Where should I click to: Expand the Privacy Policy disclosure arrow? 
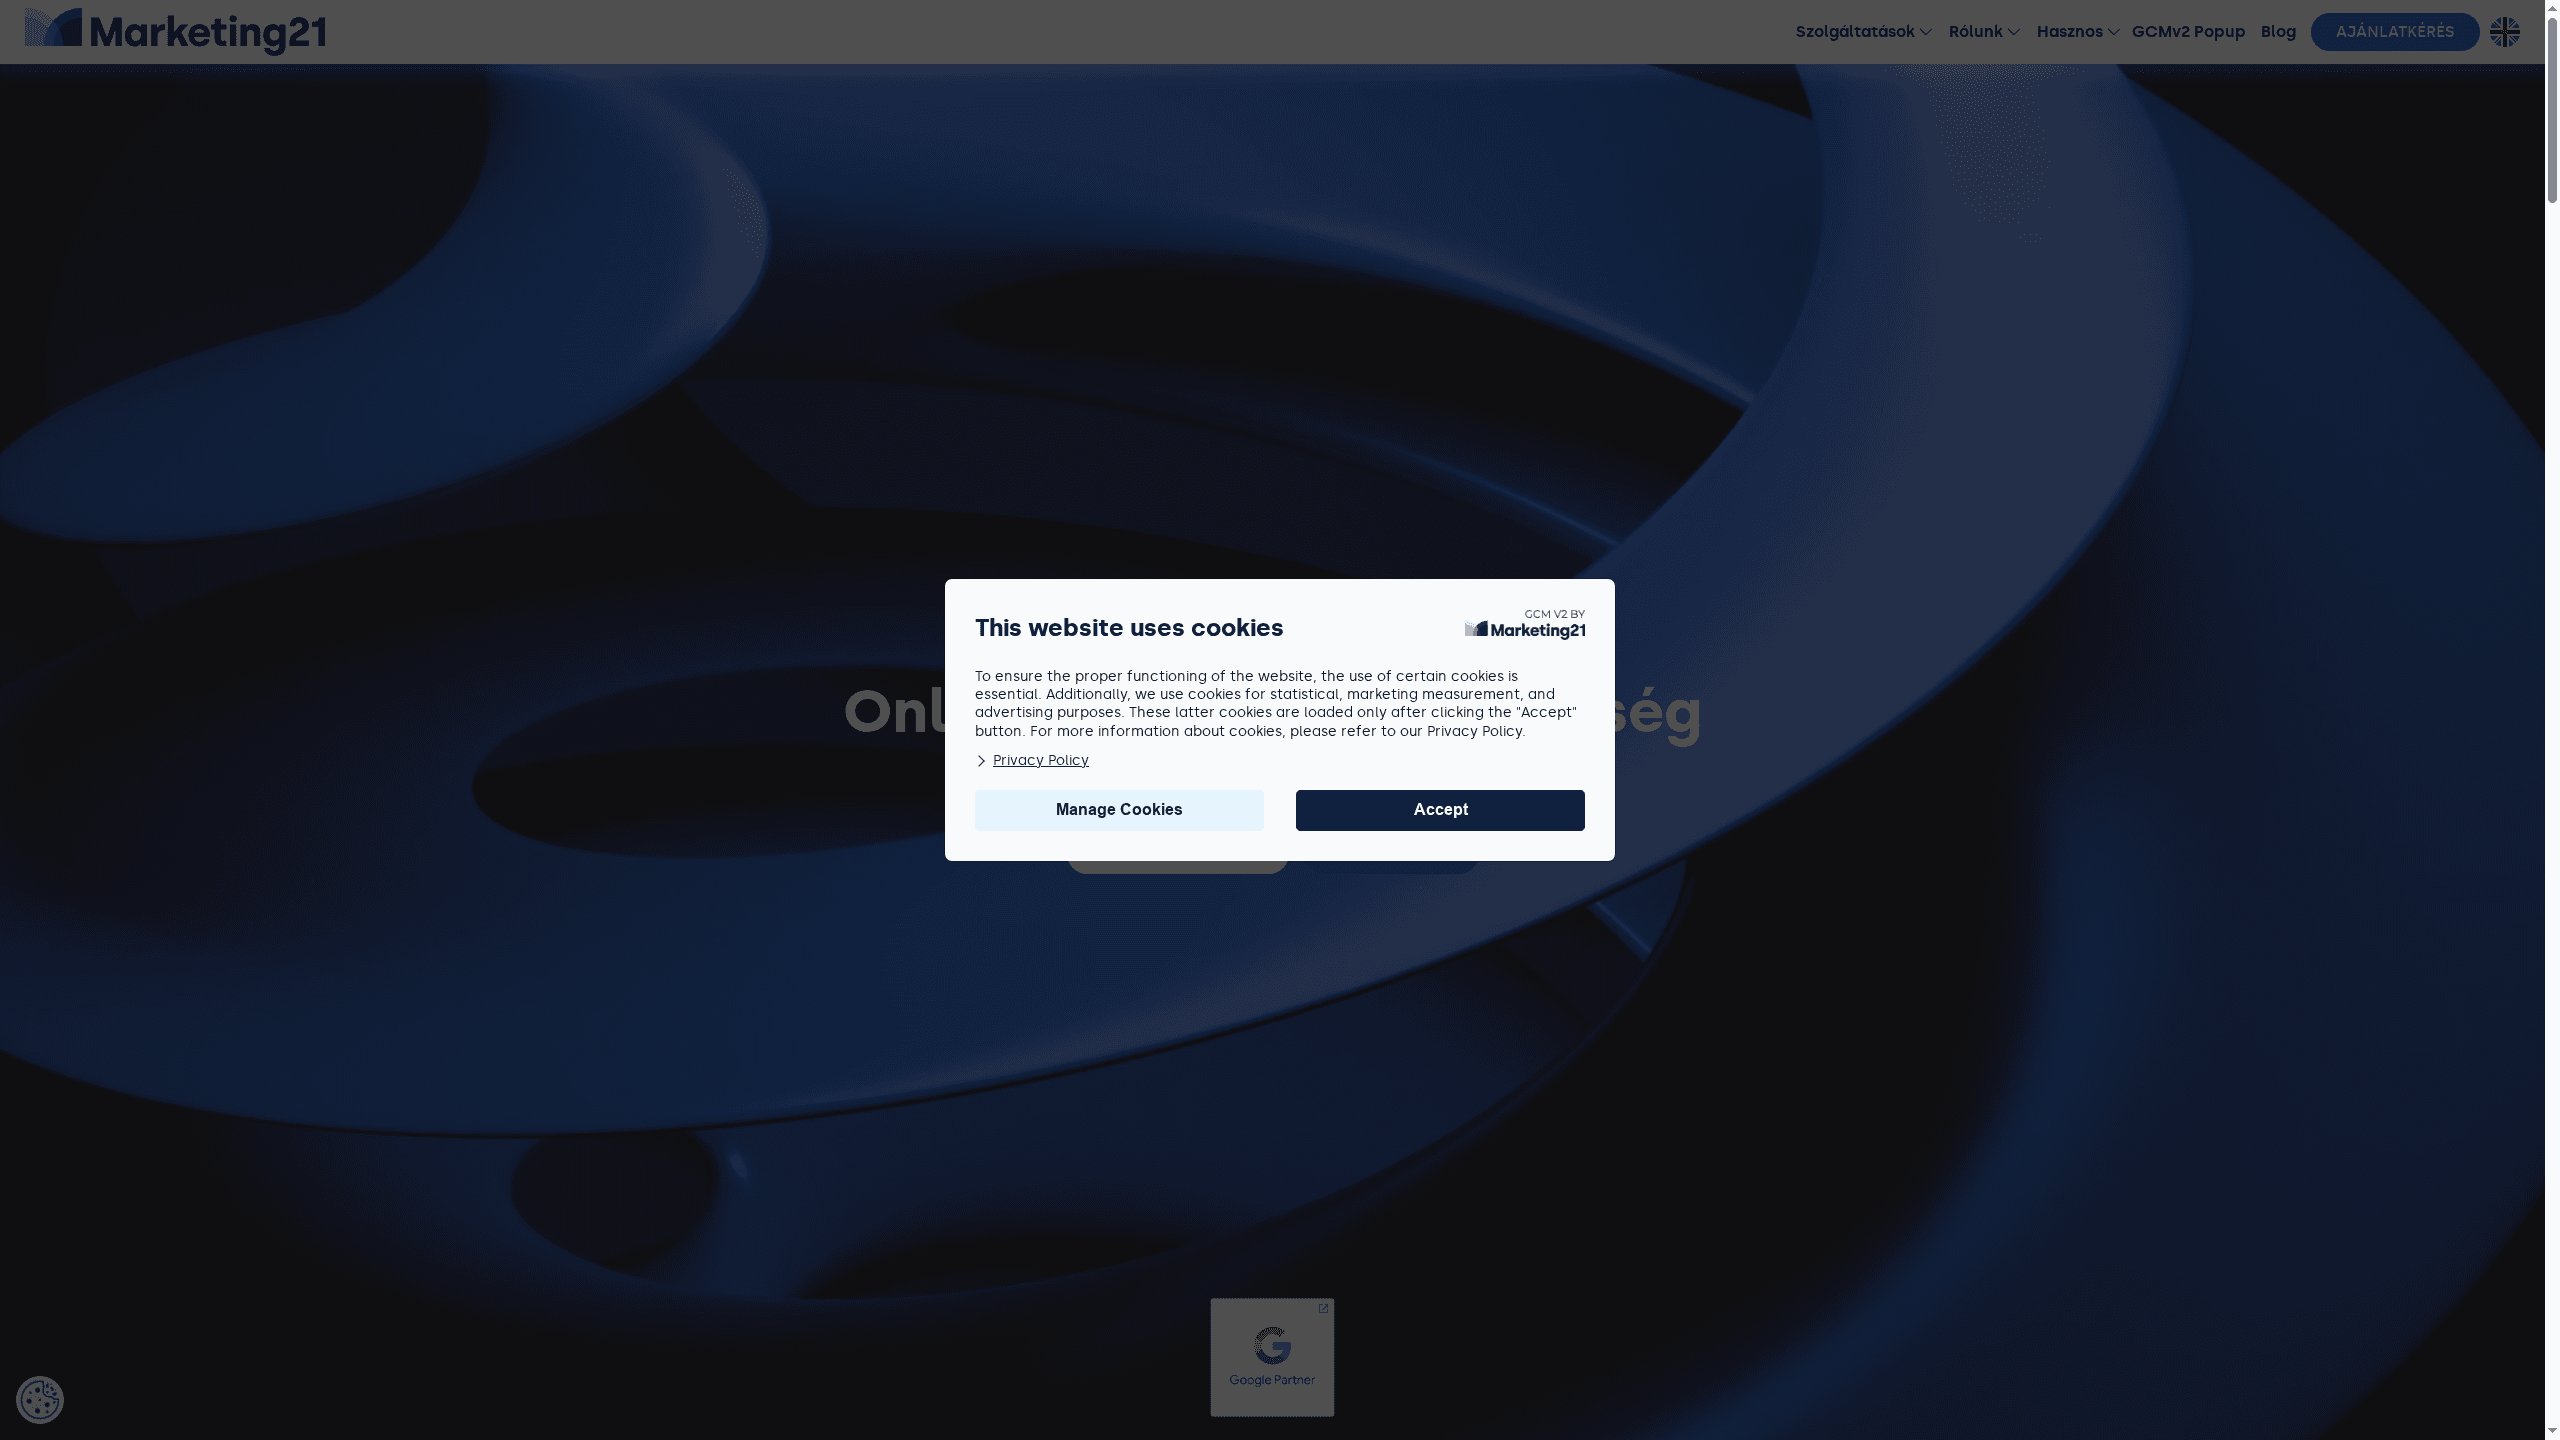tap(981, 761)
